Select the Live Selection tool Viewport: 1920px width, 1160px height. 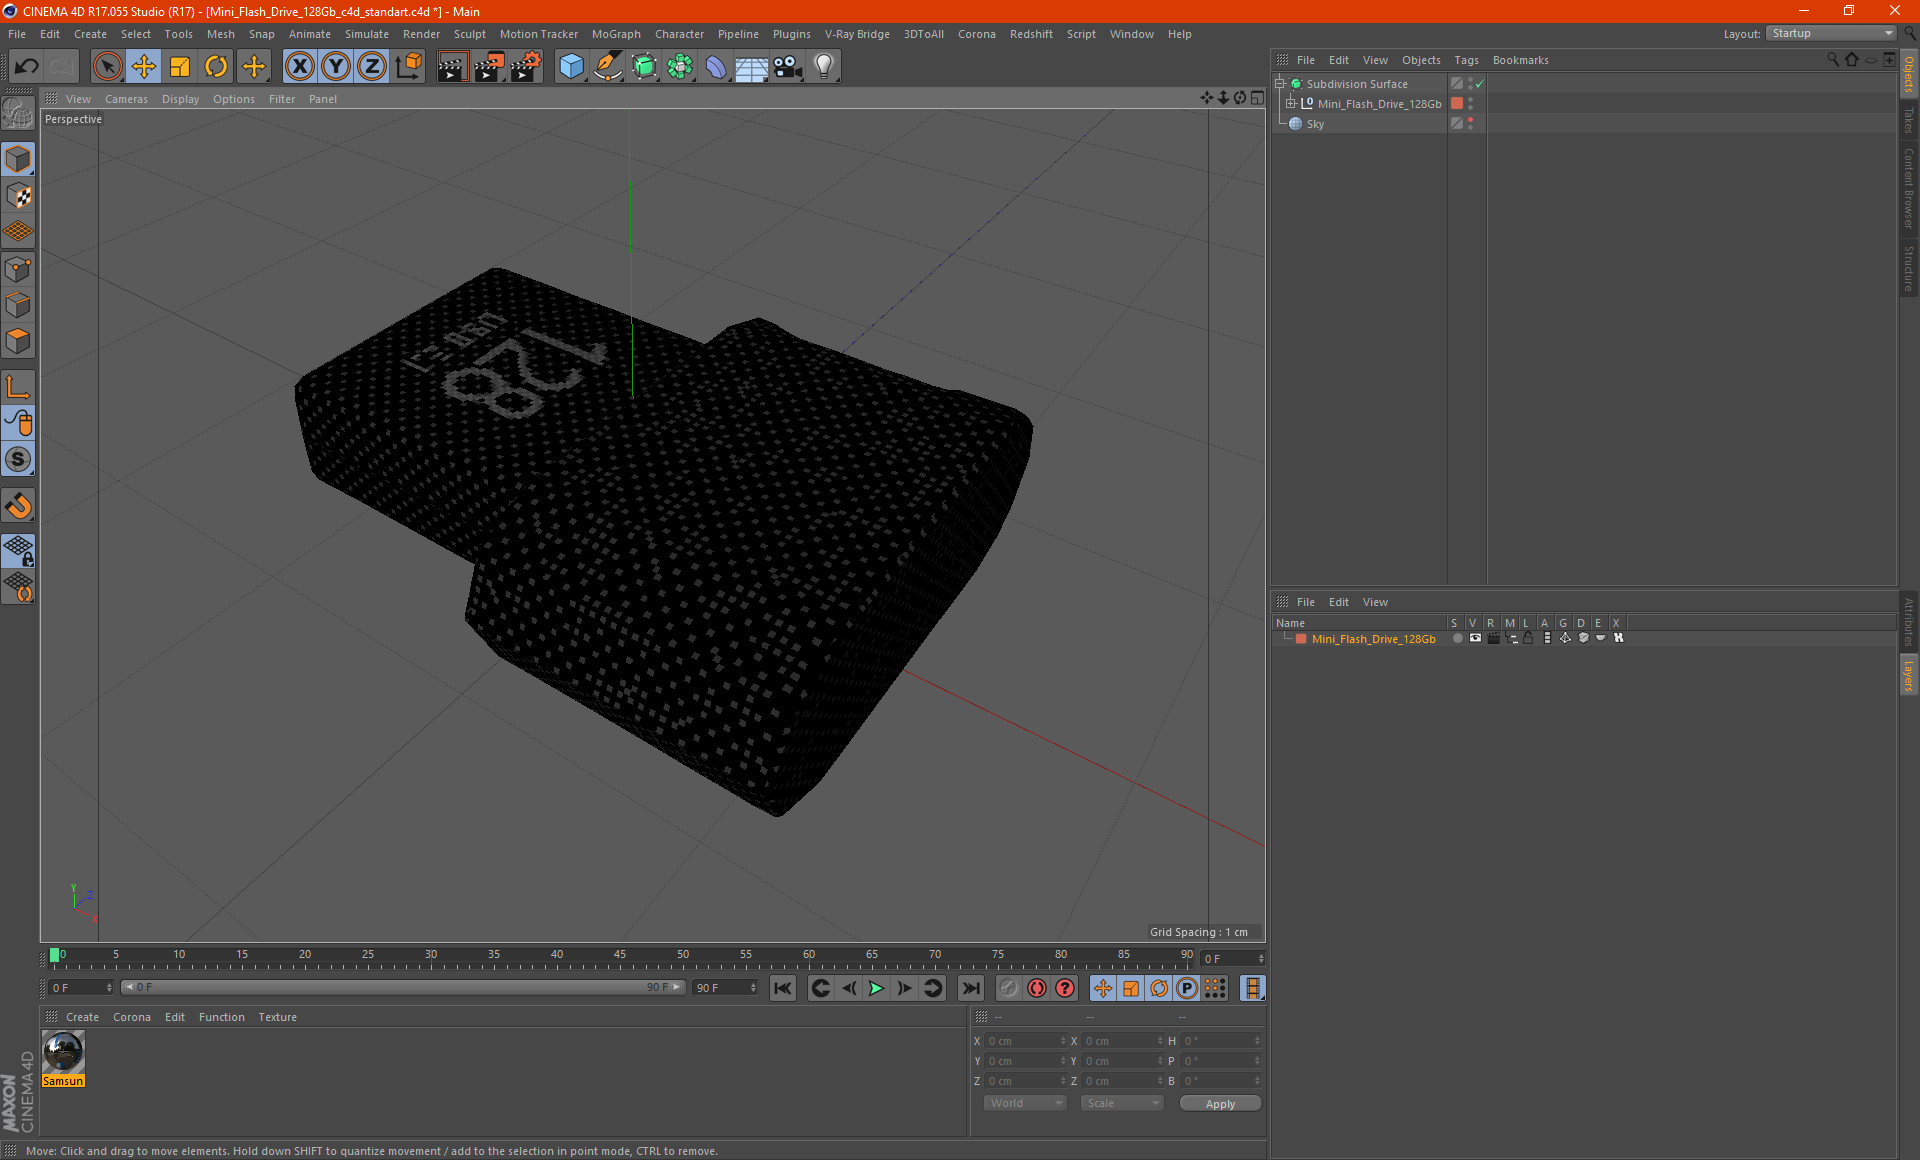(107, 66)
